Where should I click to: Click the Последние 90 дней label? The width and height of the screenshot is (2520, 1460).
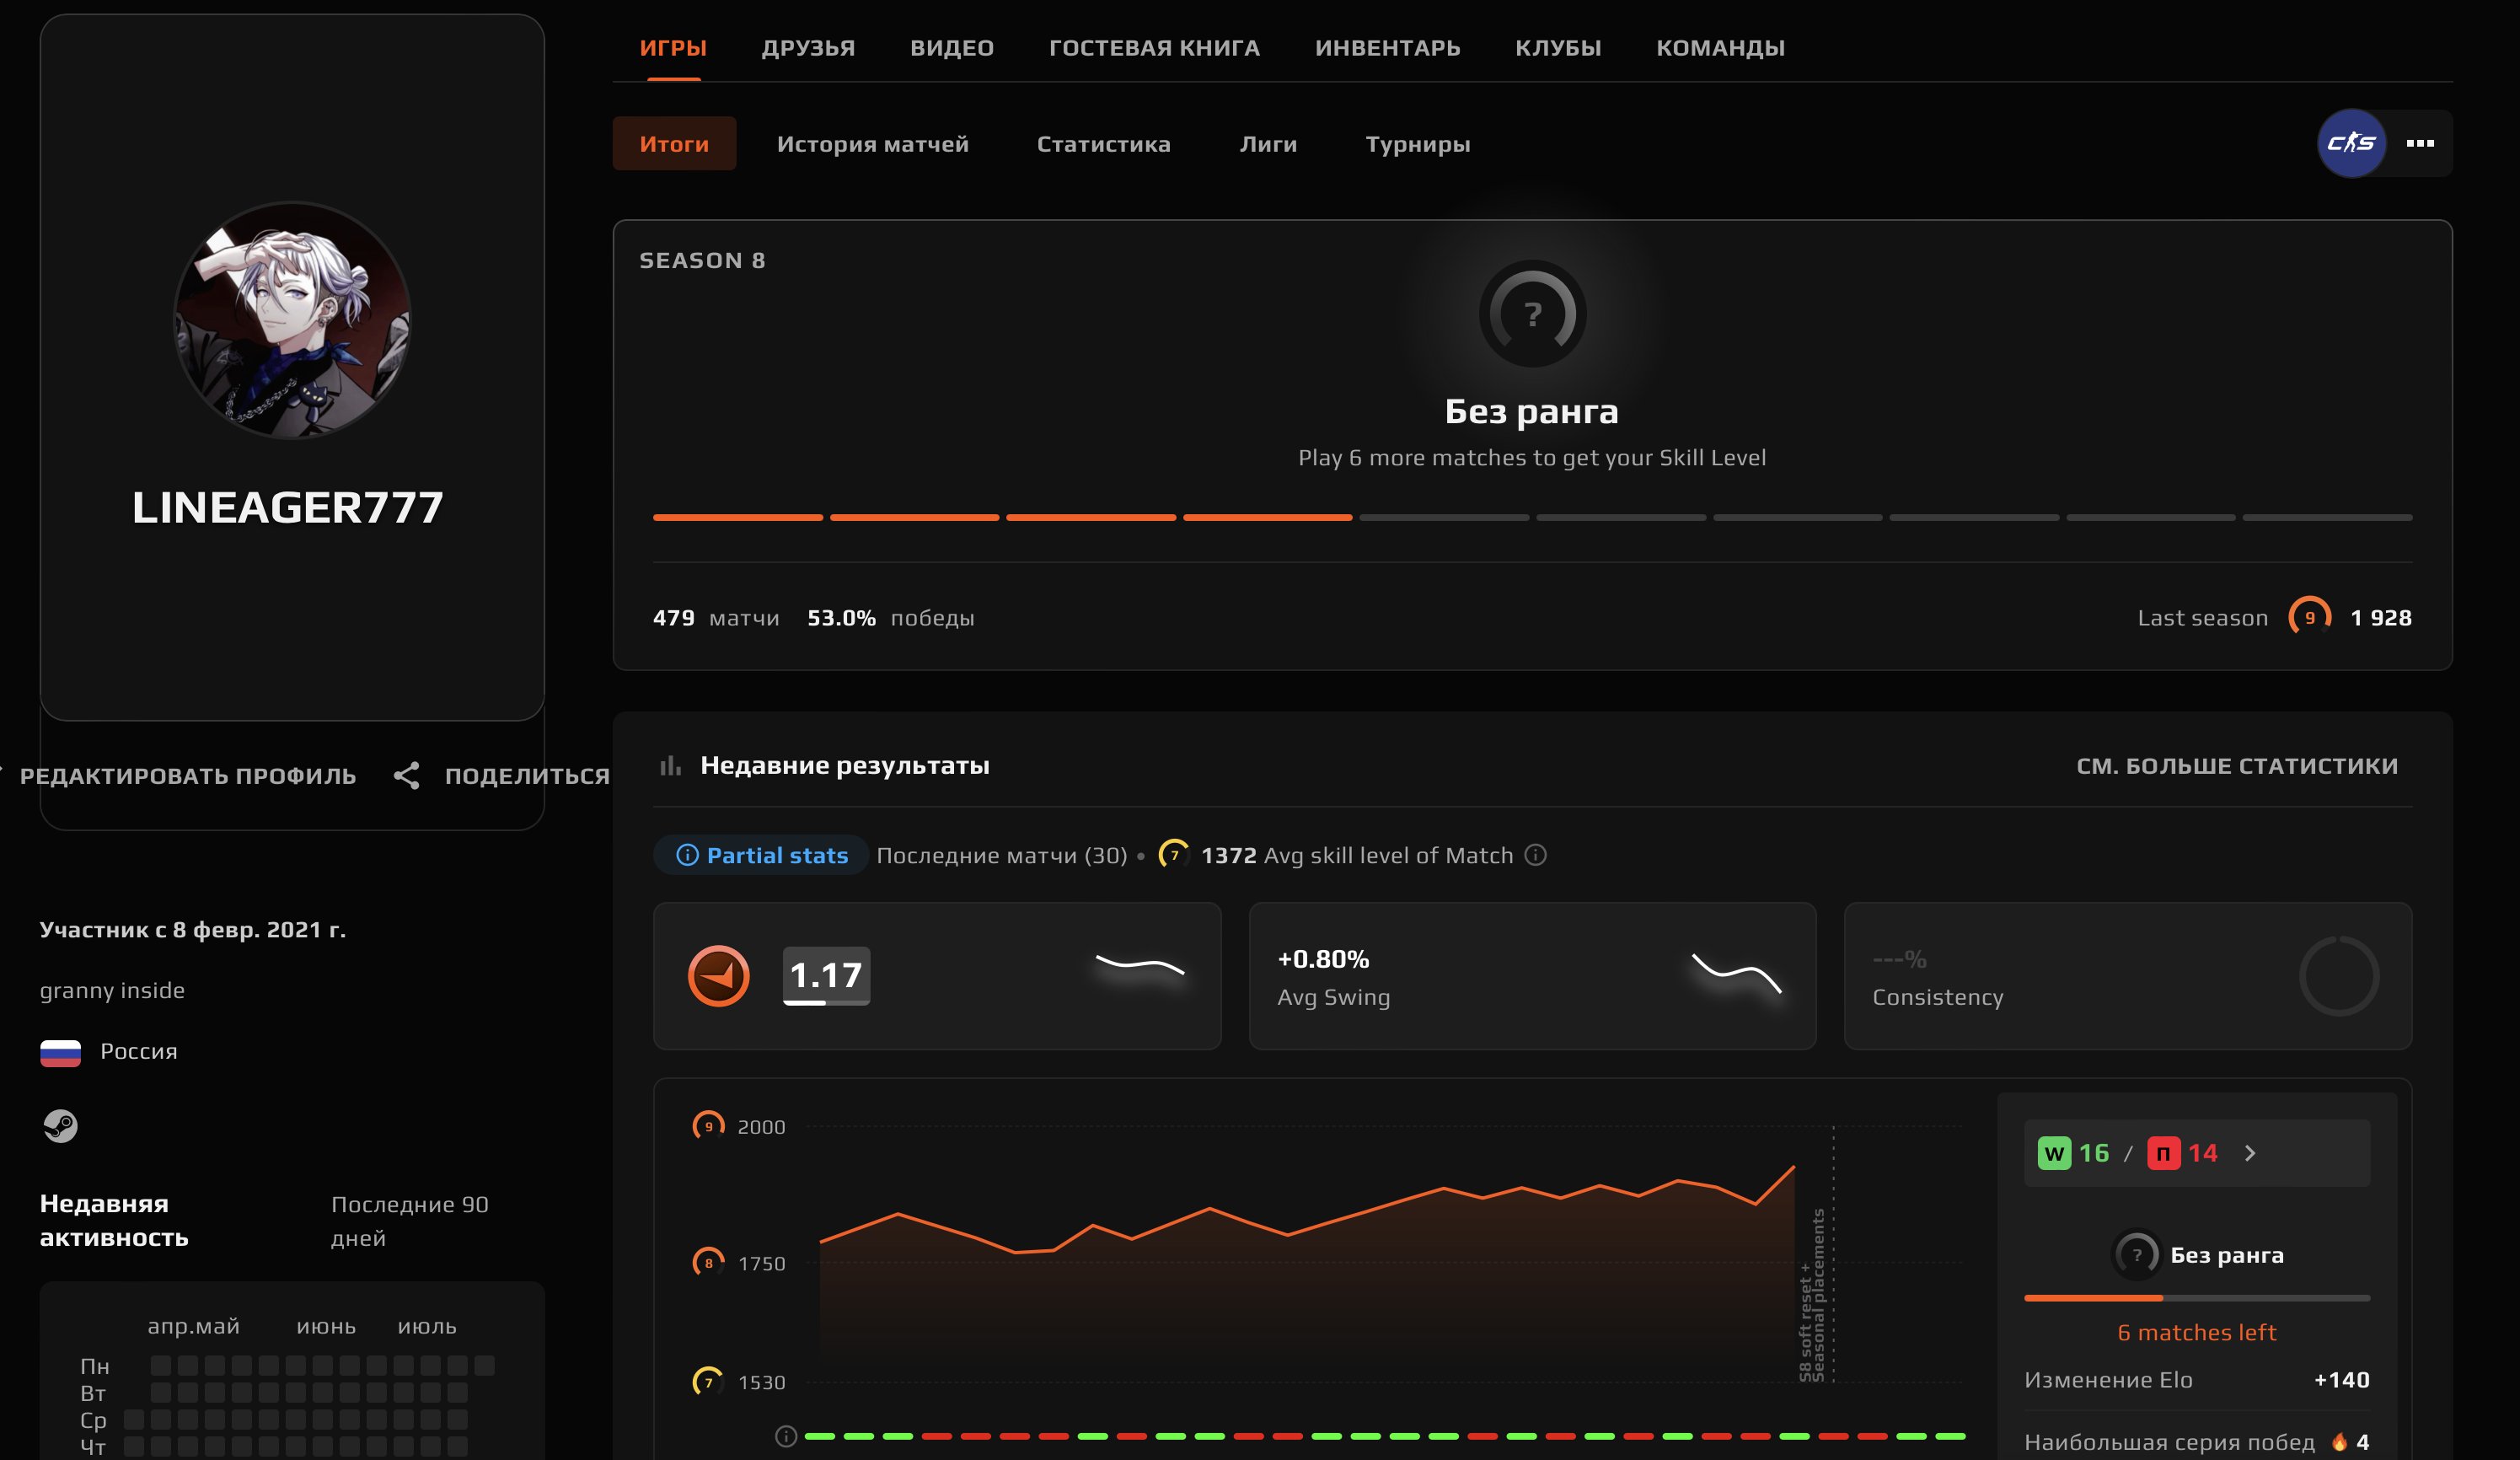point(410,1221)
